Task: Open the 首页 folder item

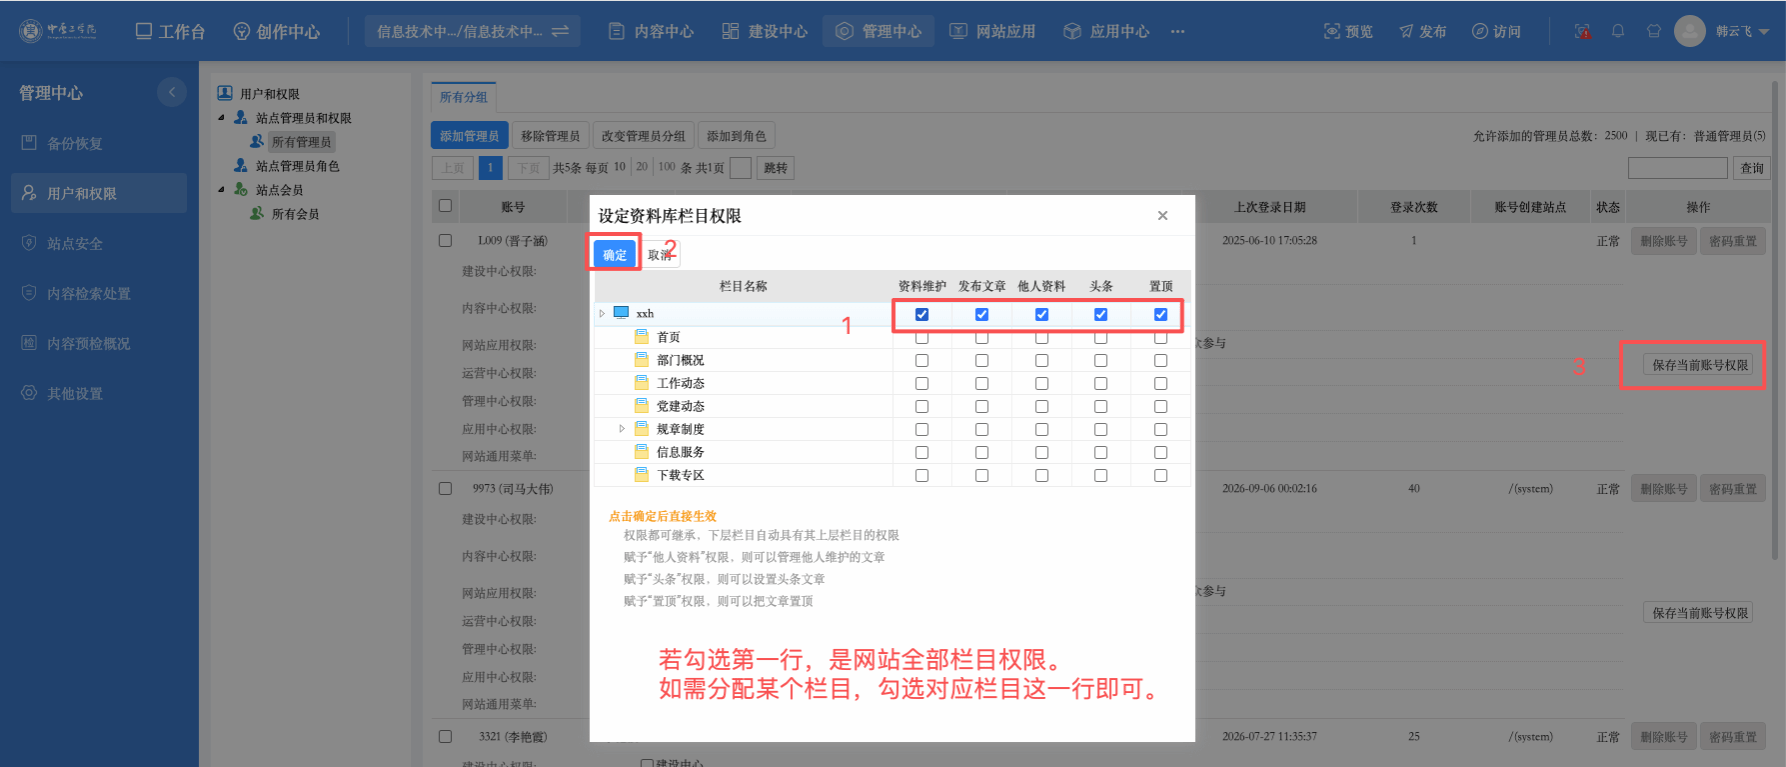Action: coord(667,337)
